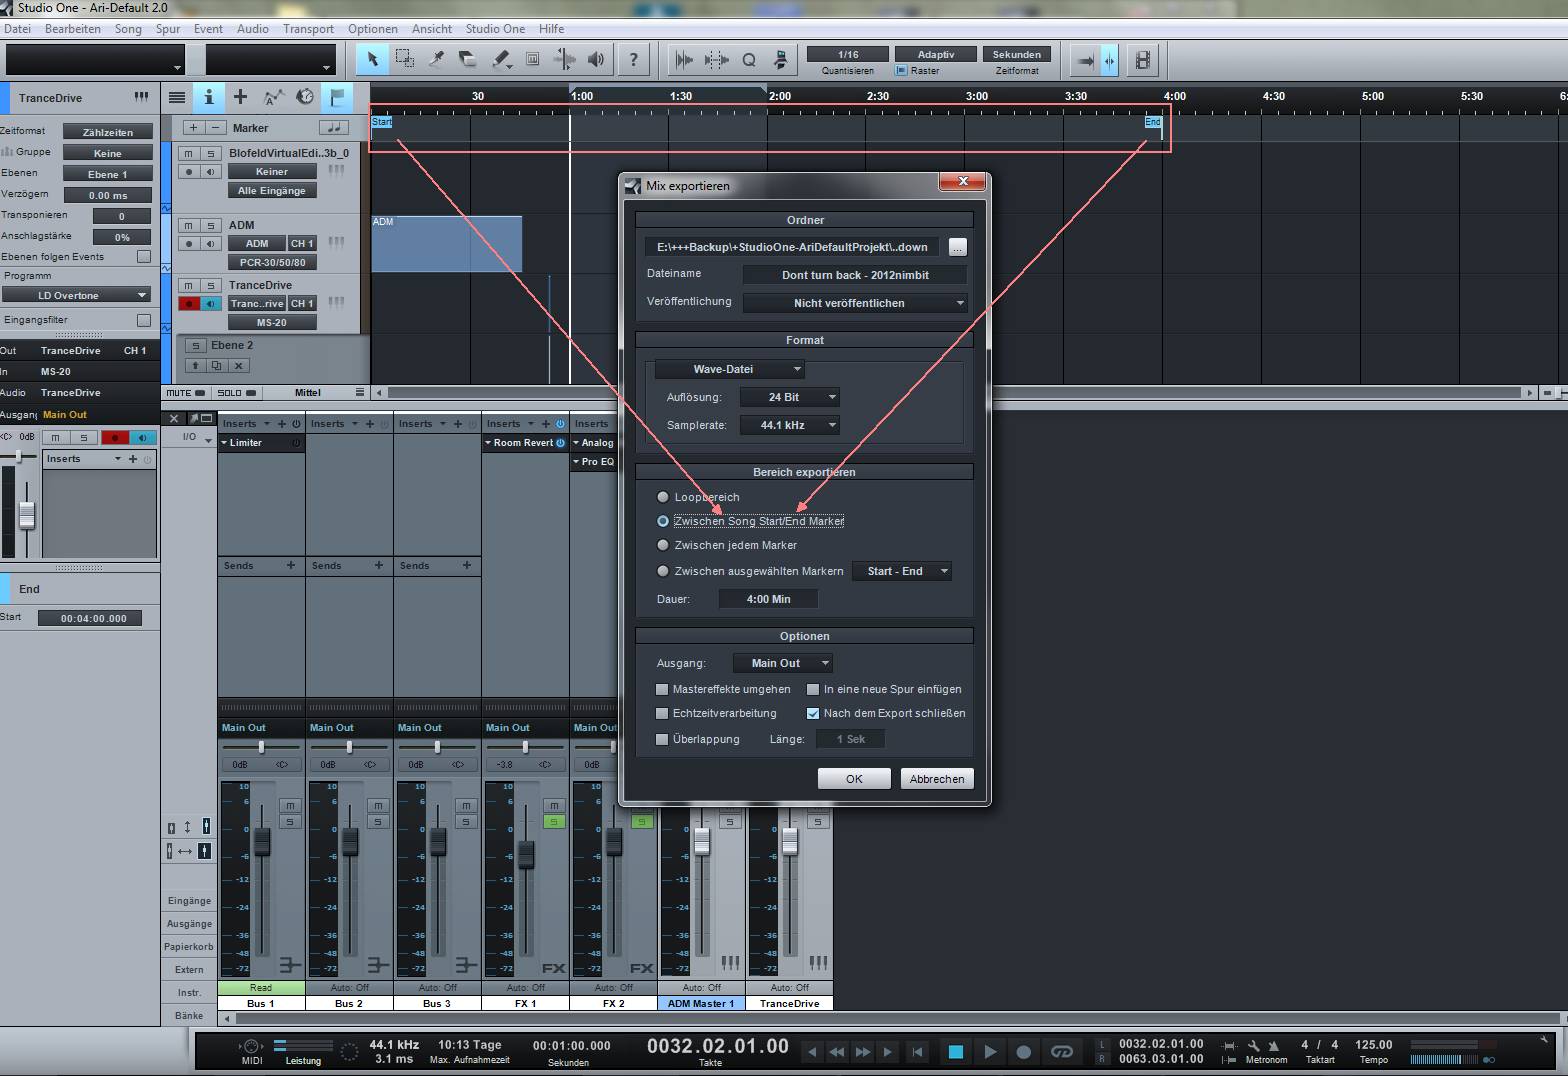Select Zwischen ausgewählten Markern radio button
Image resolution: width=1568 pixels, height=1076 pixels.
(x=662, y=571)
